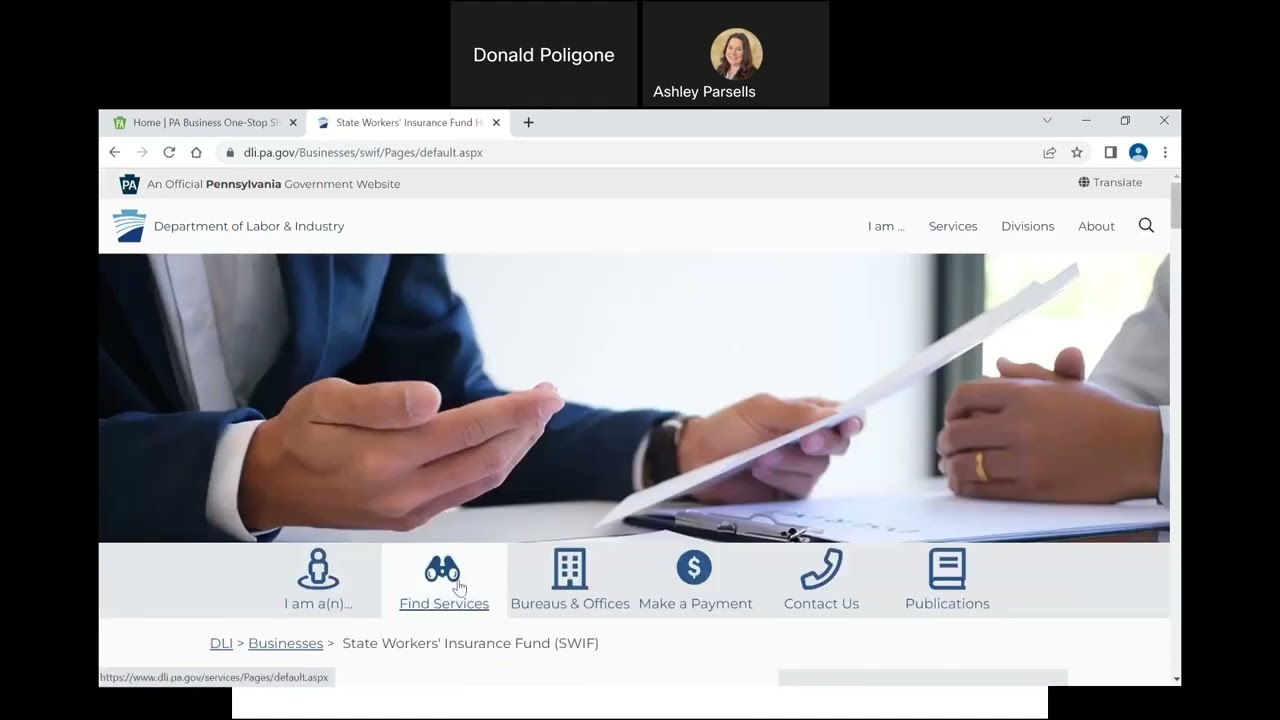Select Ashley Parsells participant video tile
The height and width of the screenshot is (720, 1280).
point(736,54)
